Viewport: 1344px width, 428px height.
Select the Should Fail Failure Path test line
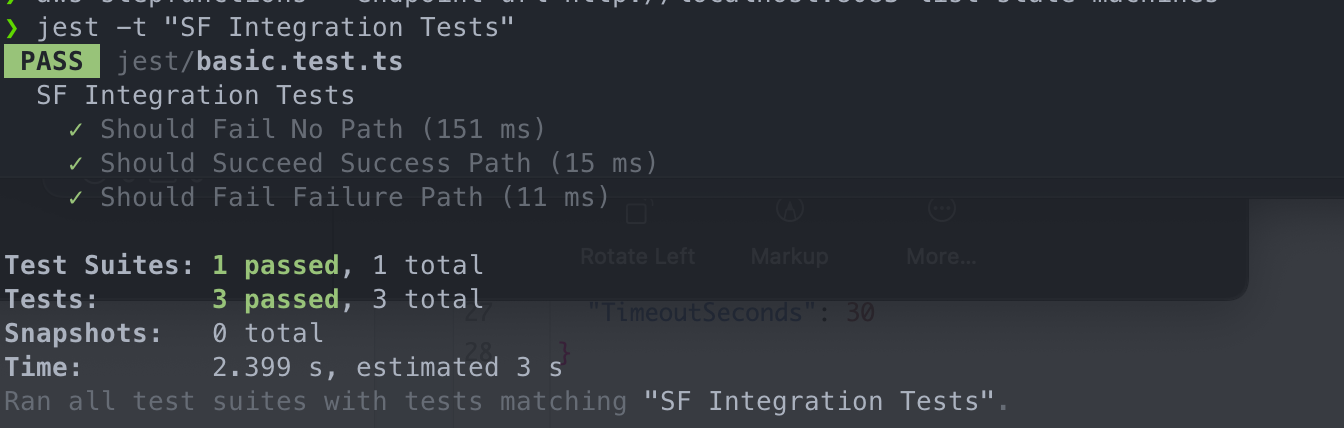pyautogui.click(x=354, y=198)
